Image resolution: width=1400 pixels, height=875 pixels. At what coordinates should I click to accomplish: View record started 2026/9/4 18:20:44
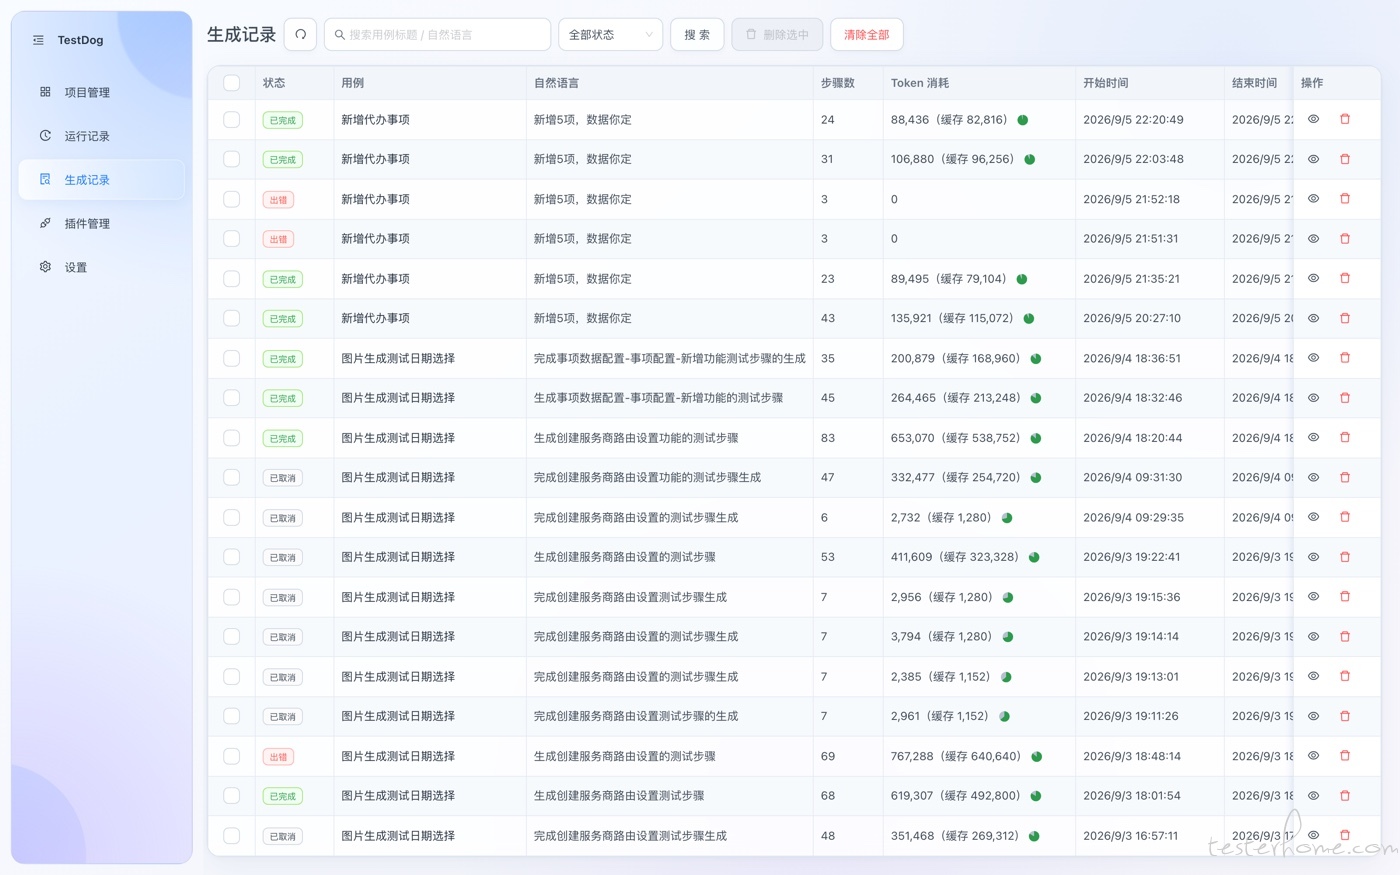click(1314, 437)
